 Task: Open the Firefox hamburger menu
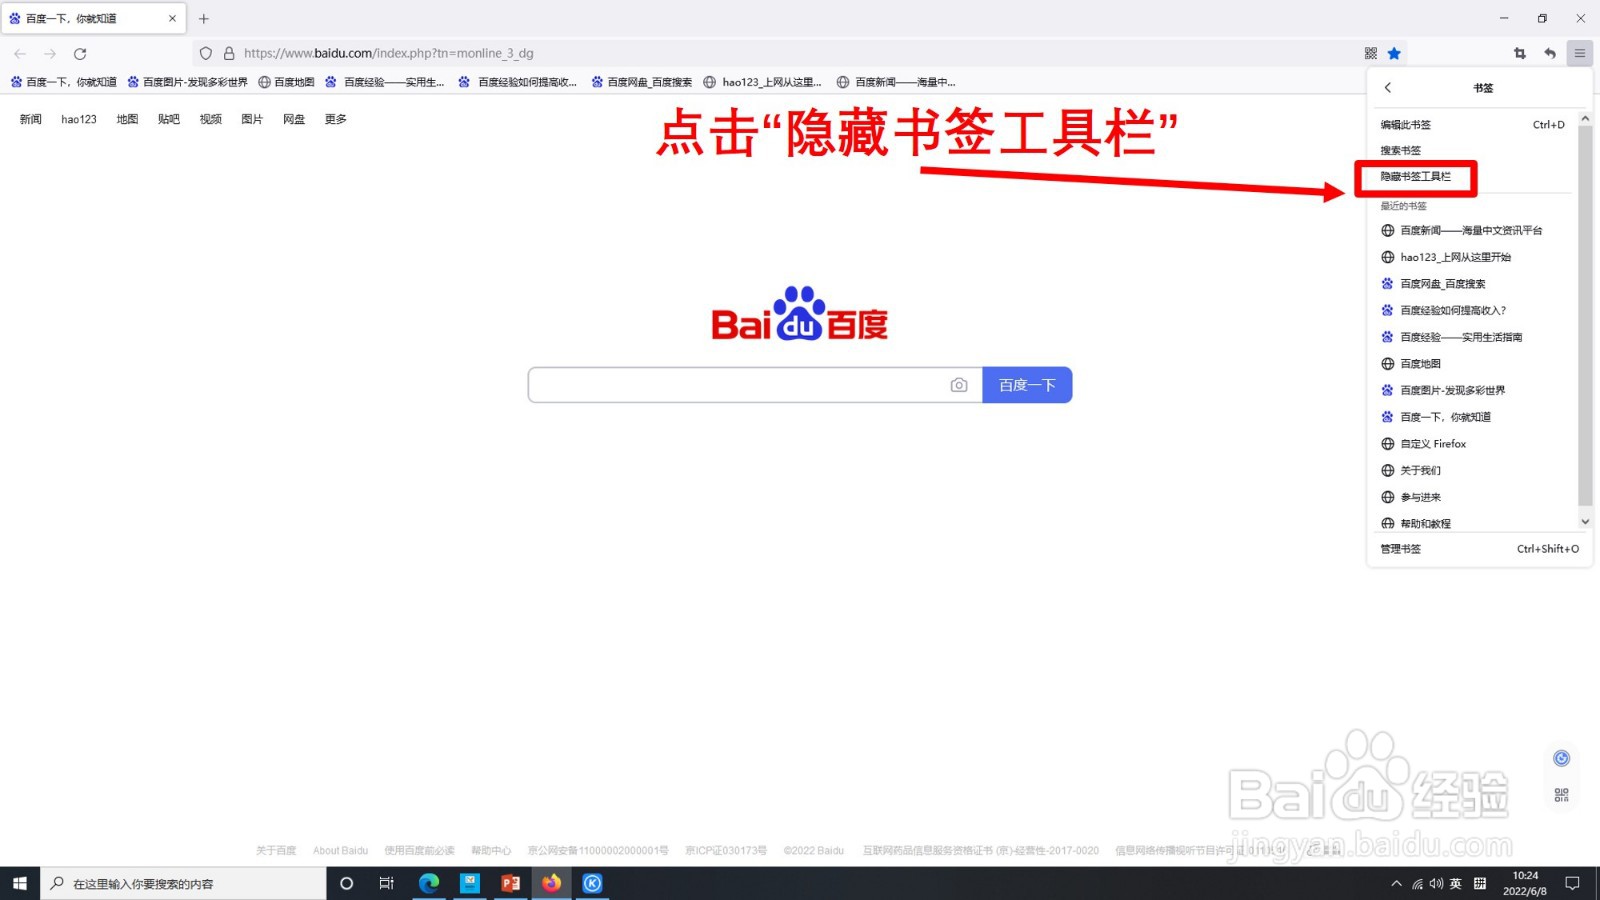(x=1580, y=54)
